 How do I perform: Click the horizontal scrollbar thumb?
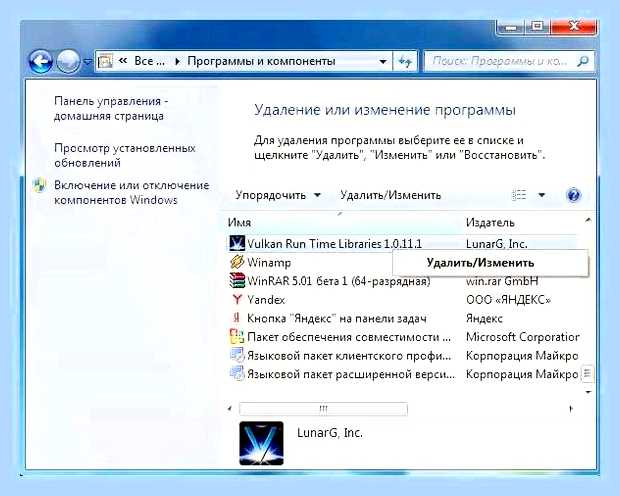[x=323, y=409]
